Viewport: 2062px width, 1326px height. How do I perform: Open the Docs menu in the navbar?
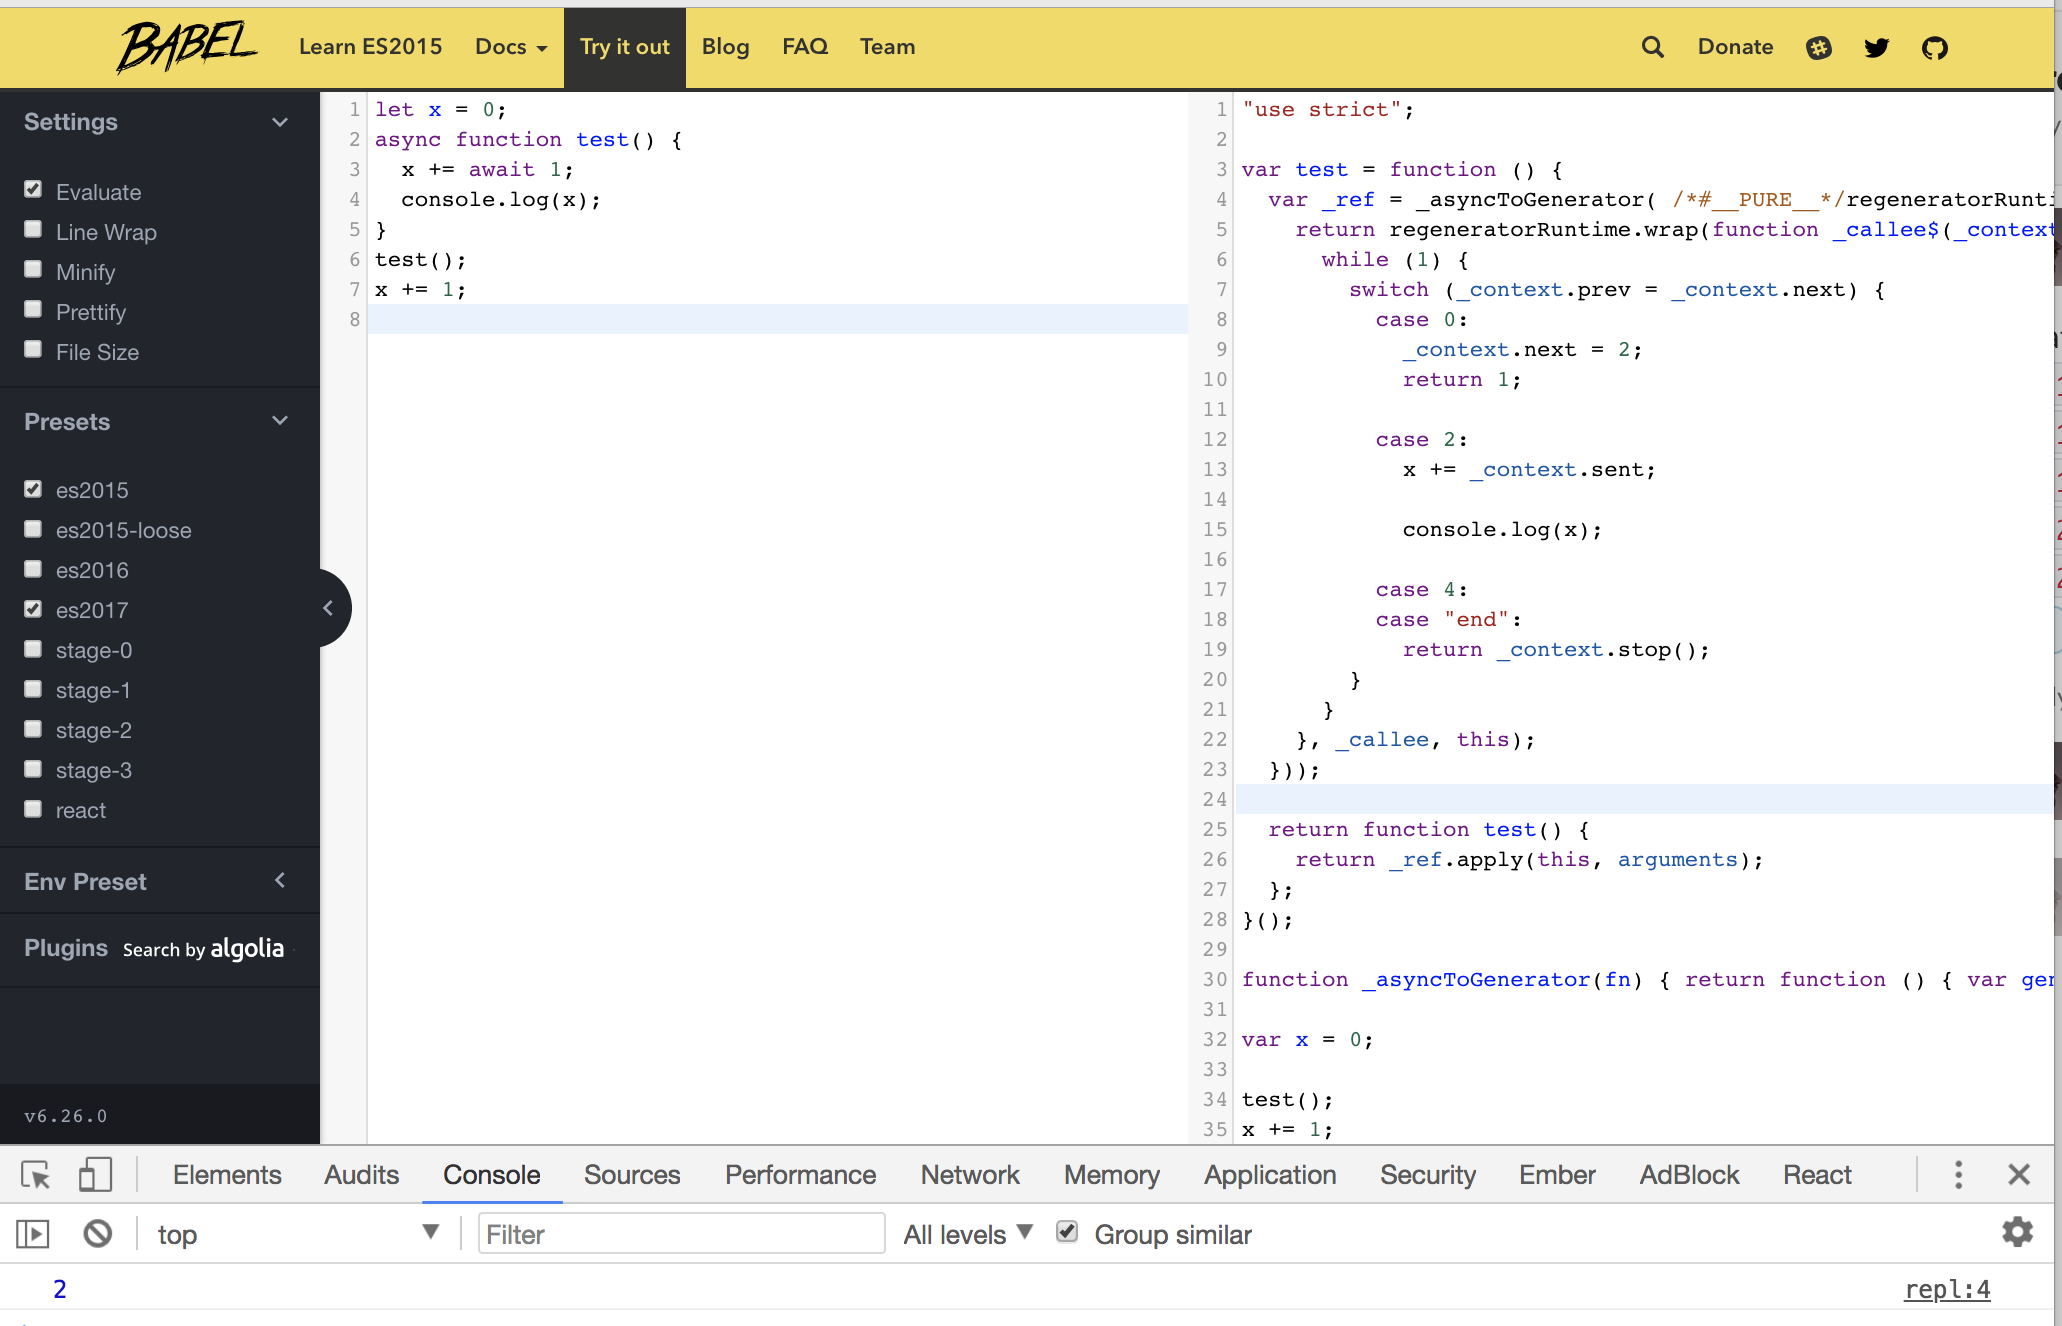(x=510, y=47)
